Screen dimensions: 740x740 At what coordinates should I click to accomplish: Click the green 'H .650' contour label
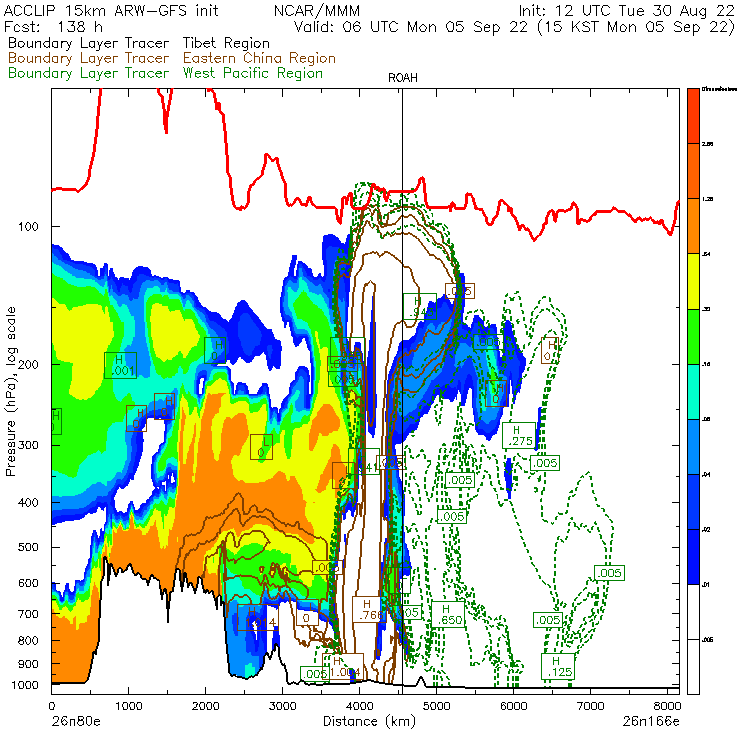point(448,614)
